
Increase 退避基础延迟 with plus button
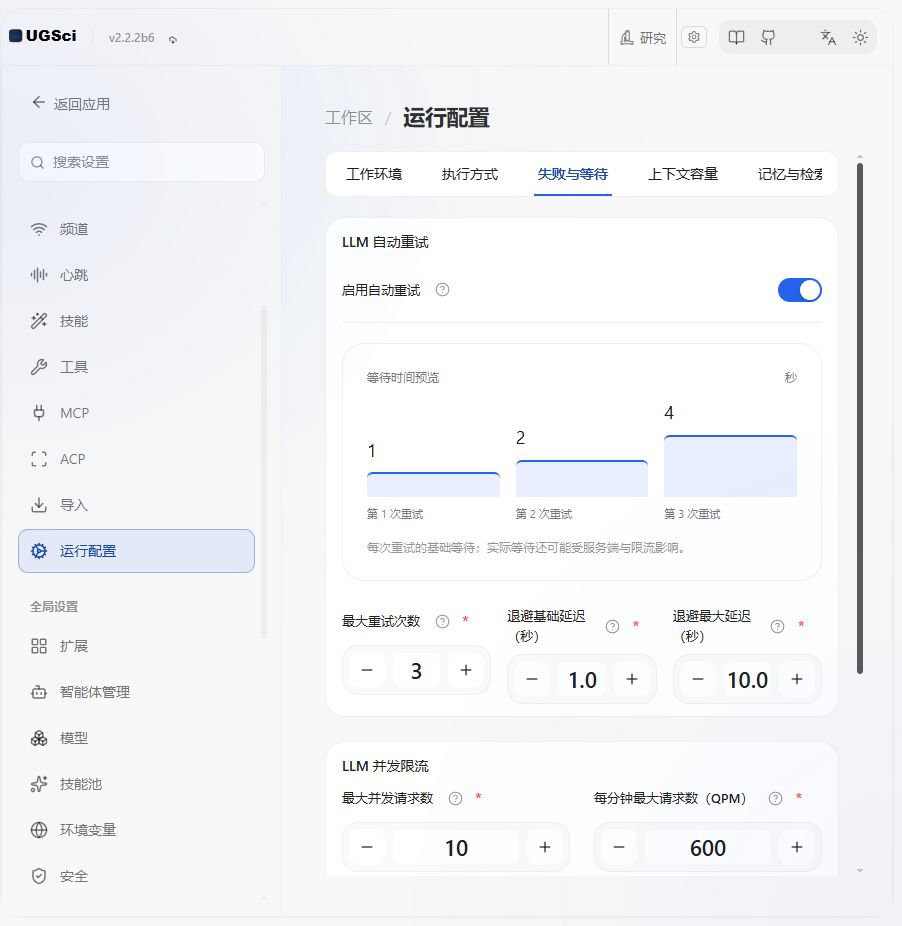click(x=632, y=679)
